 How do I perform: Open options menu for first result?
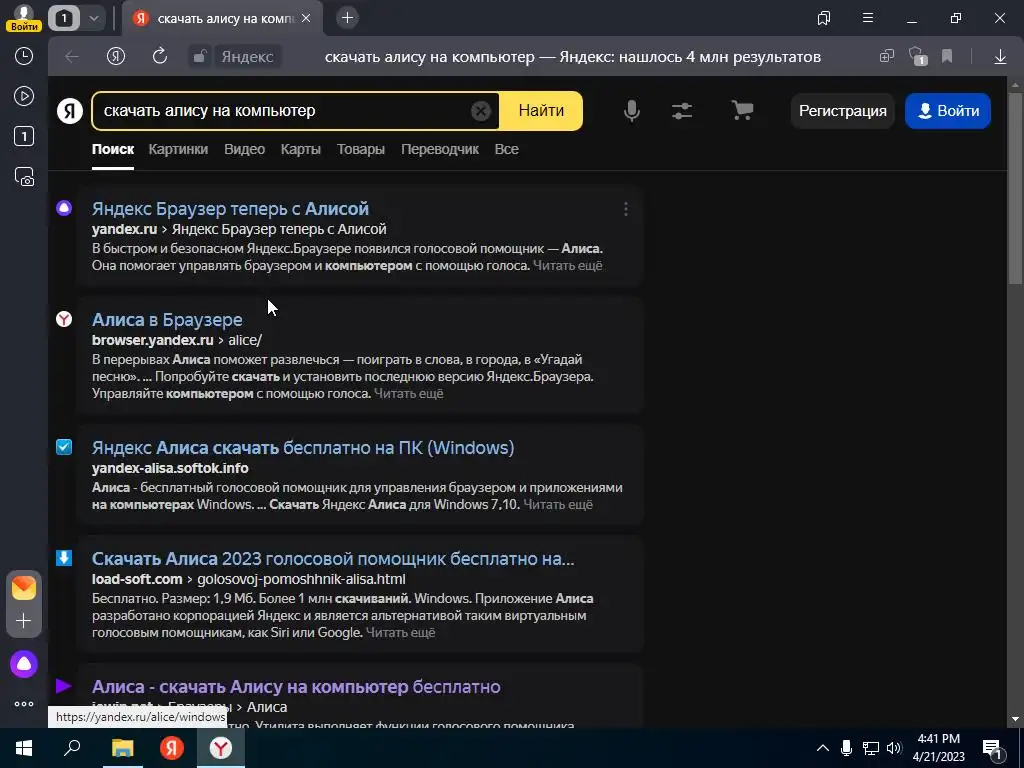[626, 209]
